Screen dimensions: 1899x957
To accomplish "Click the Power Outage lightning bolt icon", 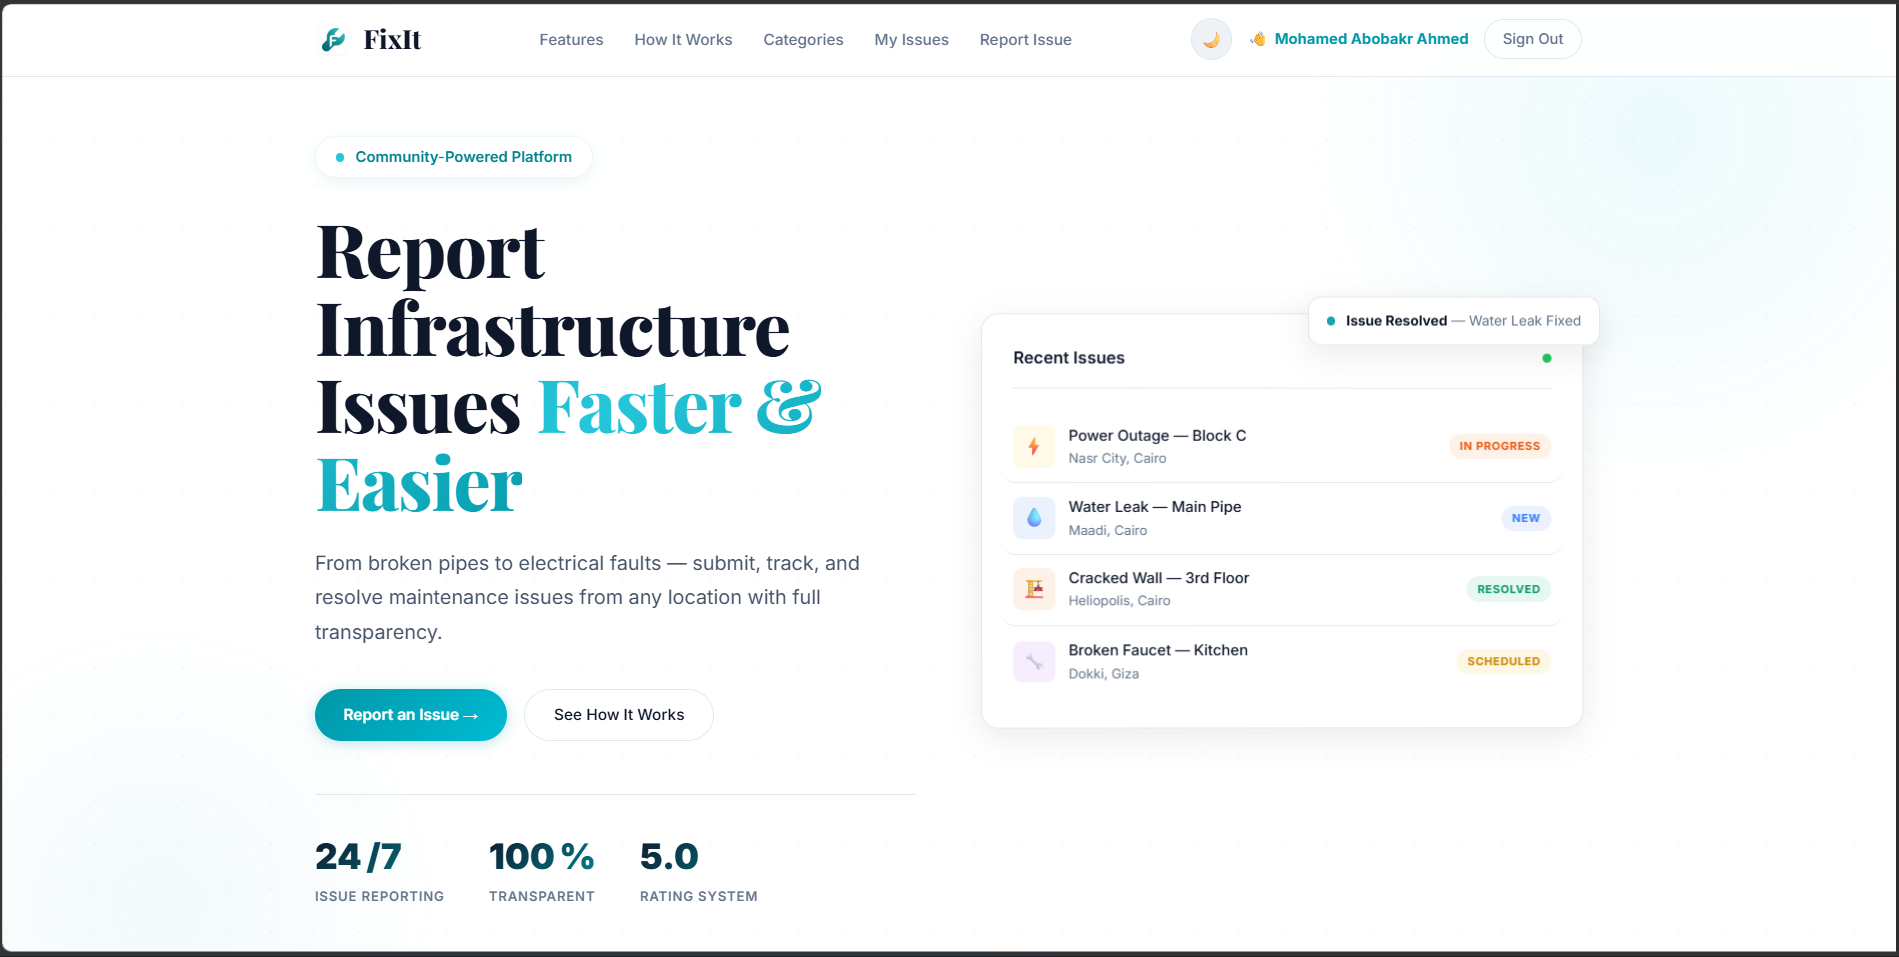I will [1034, 446].
